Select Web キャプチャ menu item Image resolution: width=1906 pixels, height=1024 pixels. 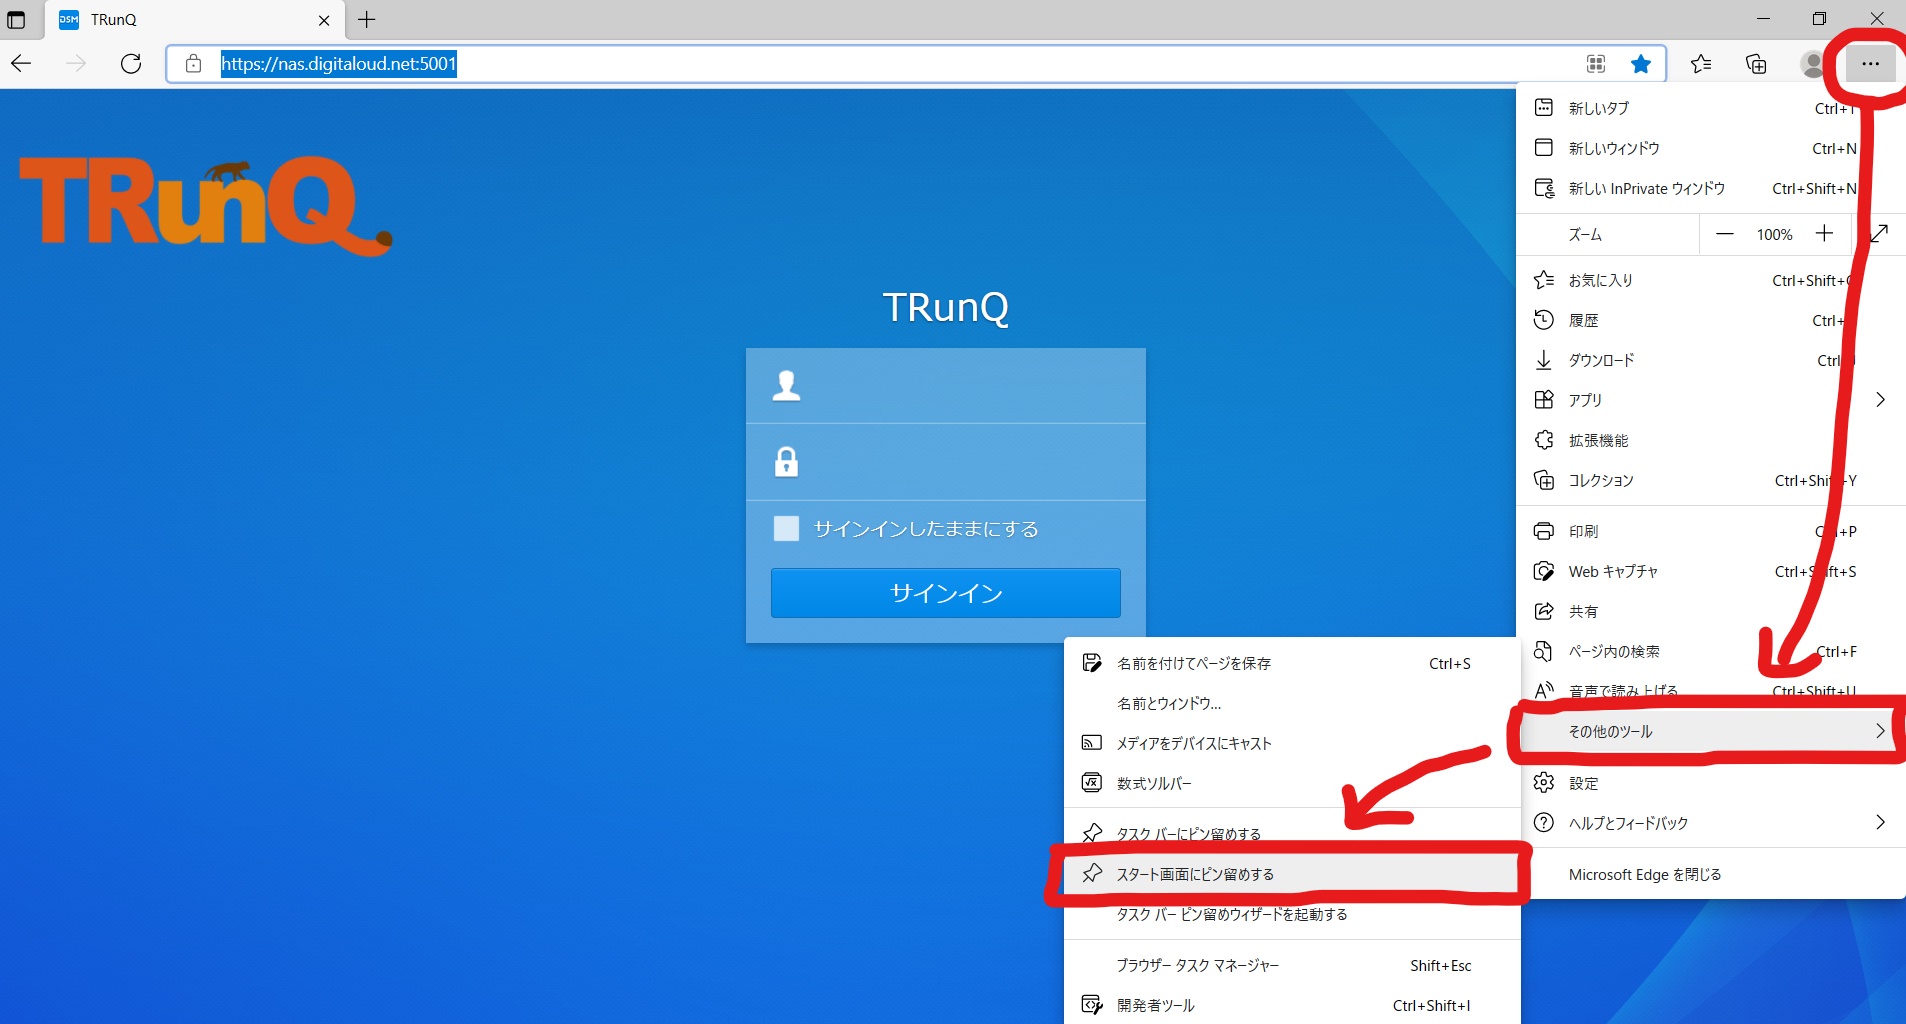pos(1711,571)
